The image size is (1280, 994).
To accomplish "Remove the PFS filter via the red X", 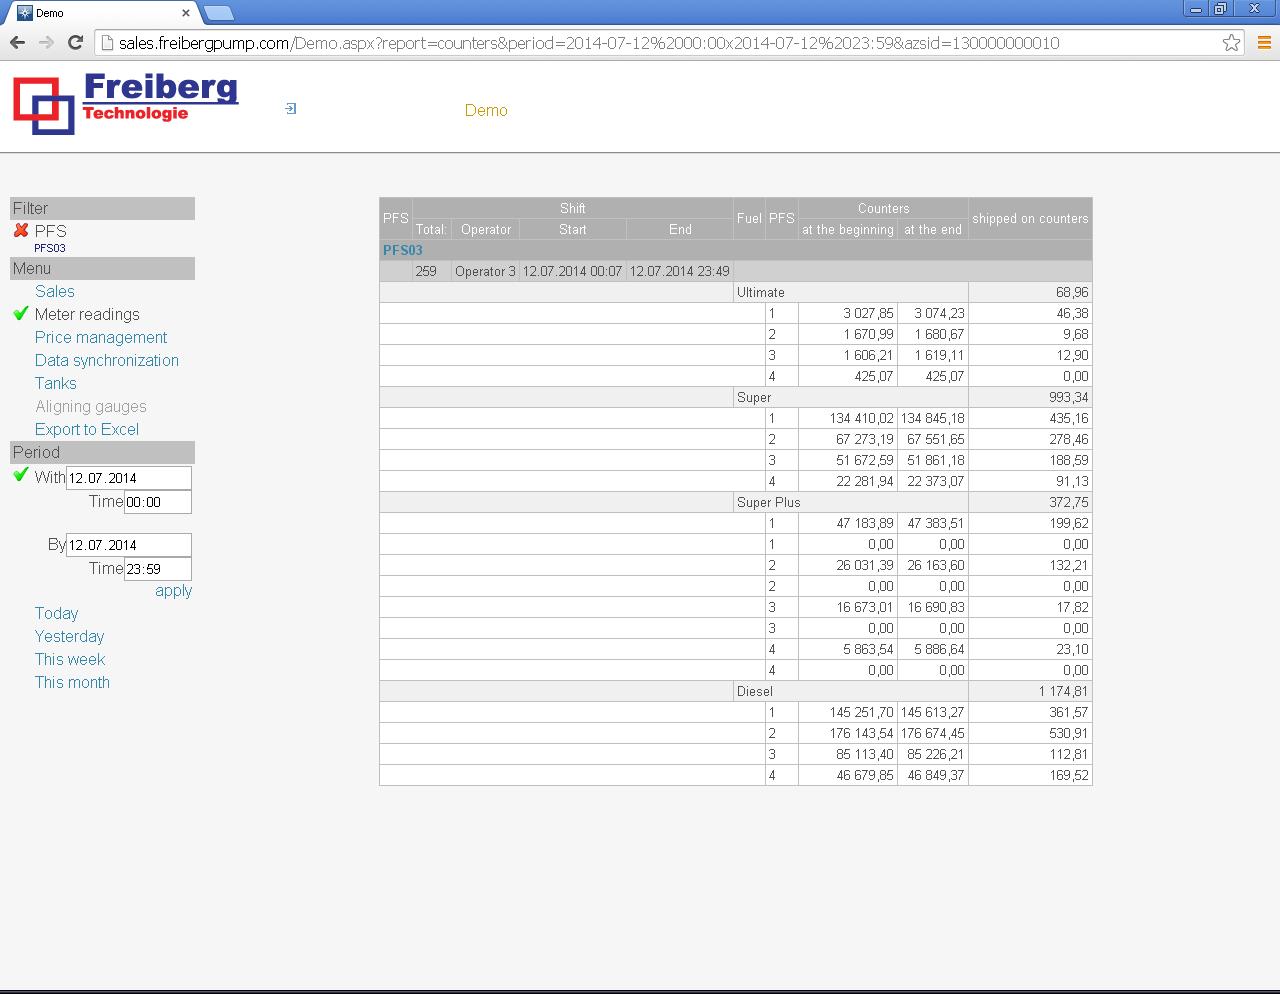I will (x=21, y=230).
